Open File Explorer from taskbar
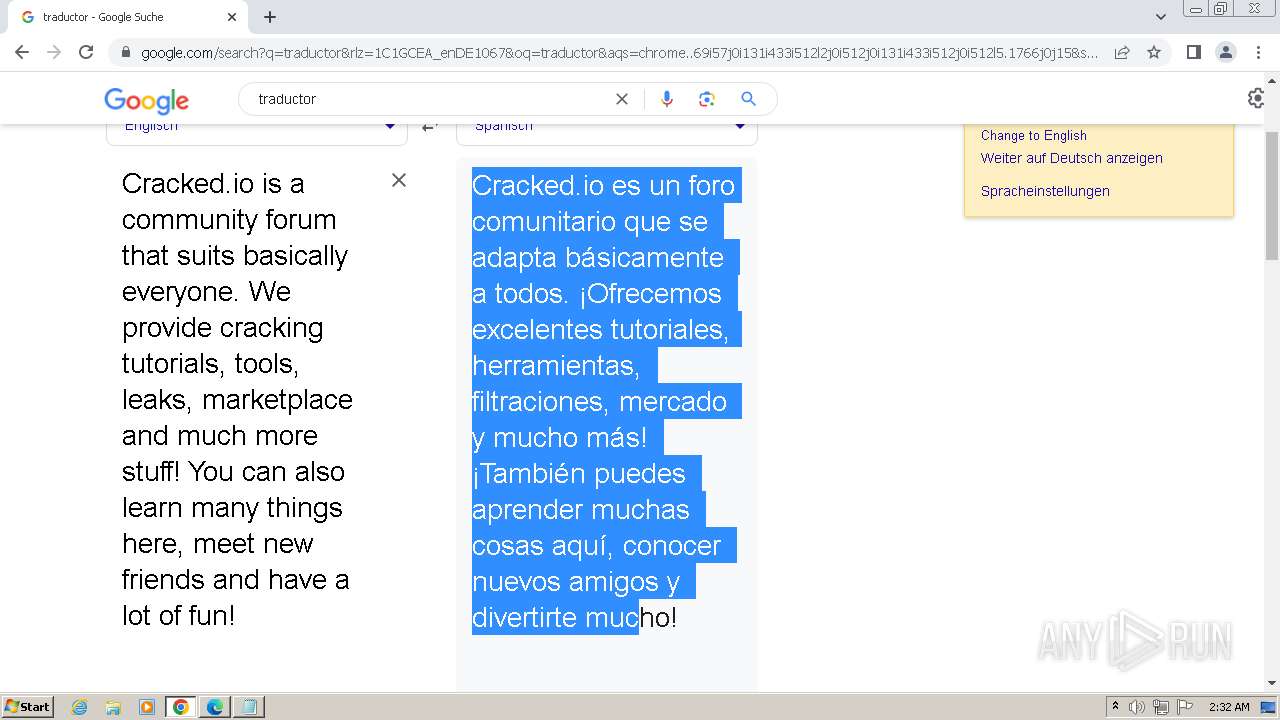 113,707
